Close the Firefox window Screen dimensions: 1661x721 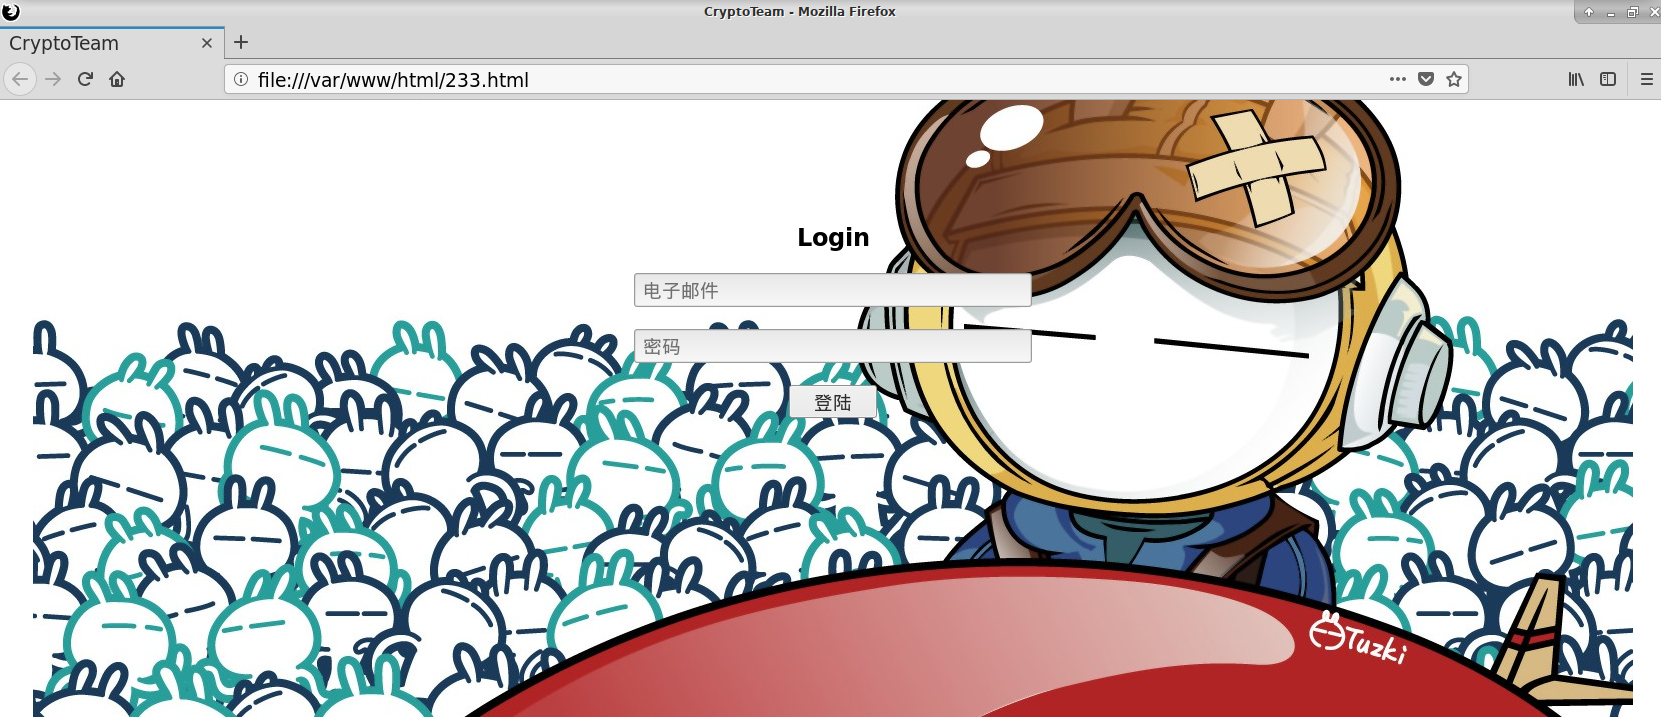click(x=1654, y=12)
